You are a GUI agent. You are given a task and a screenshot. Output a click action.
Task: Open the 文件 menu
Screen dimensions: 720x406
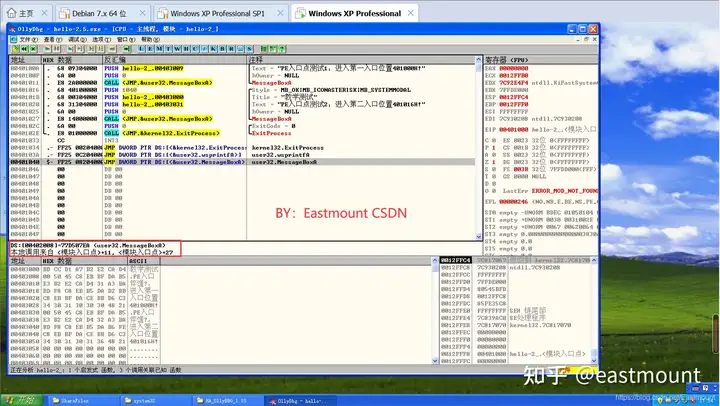tap(28, 39)
